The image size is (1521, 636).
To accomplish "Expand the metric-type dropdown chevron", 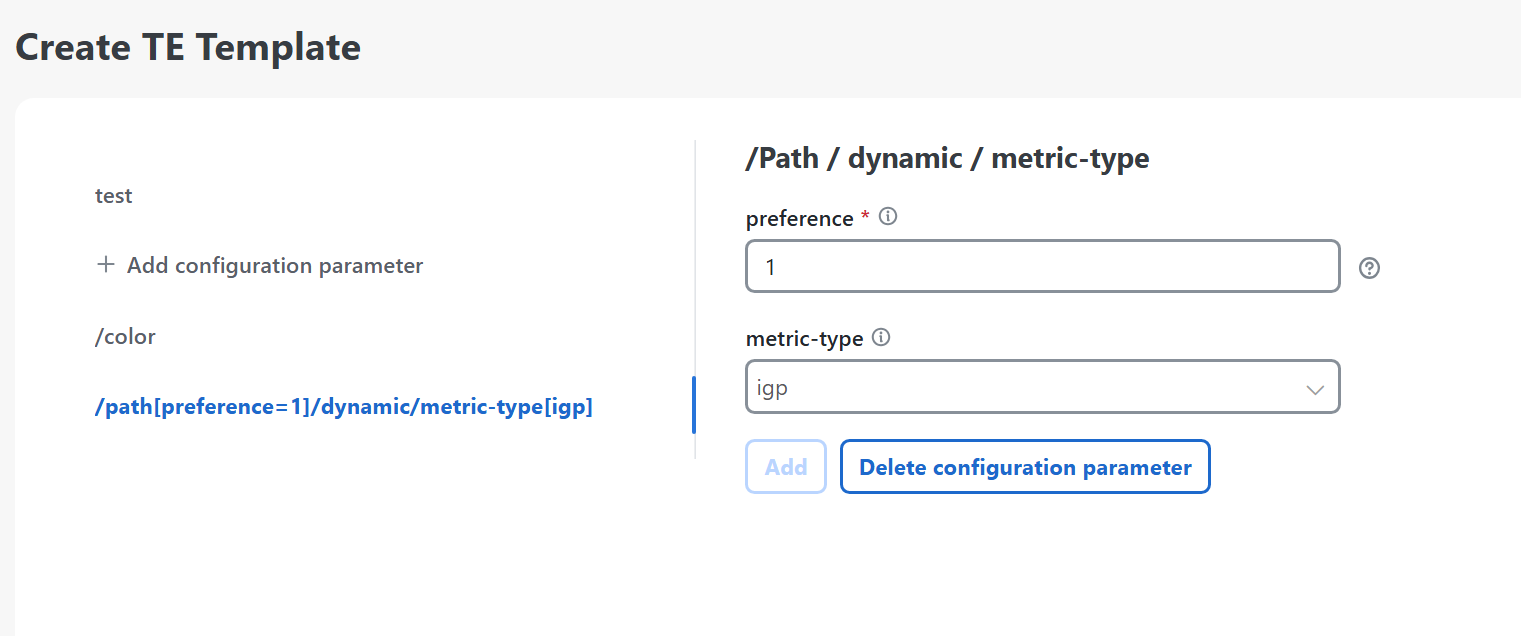I will pos(1315,389).
